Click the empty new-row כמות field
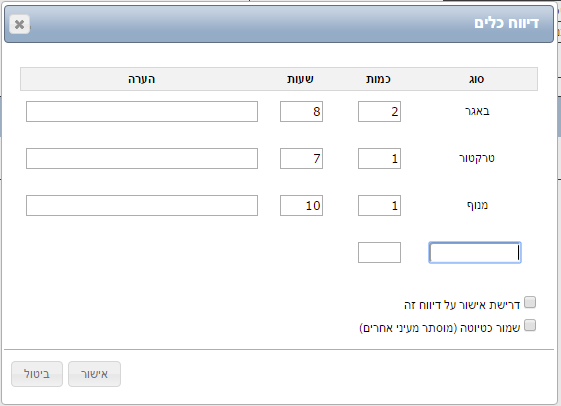The image size is (561, 406). click(379, 253)
